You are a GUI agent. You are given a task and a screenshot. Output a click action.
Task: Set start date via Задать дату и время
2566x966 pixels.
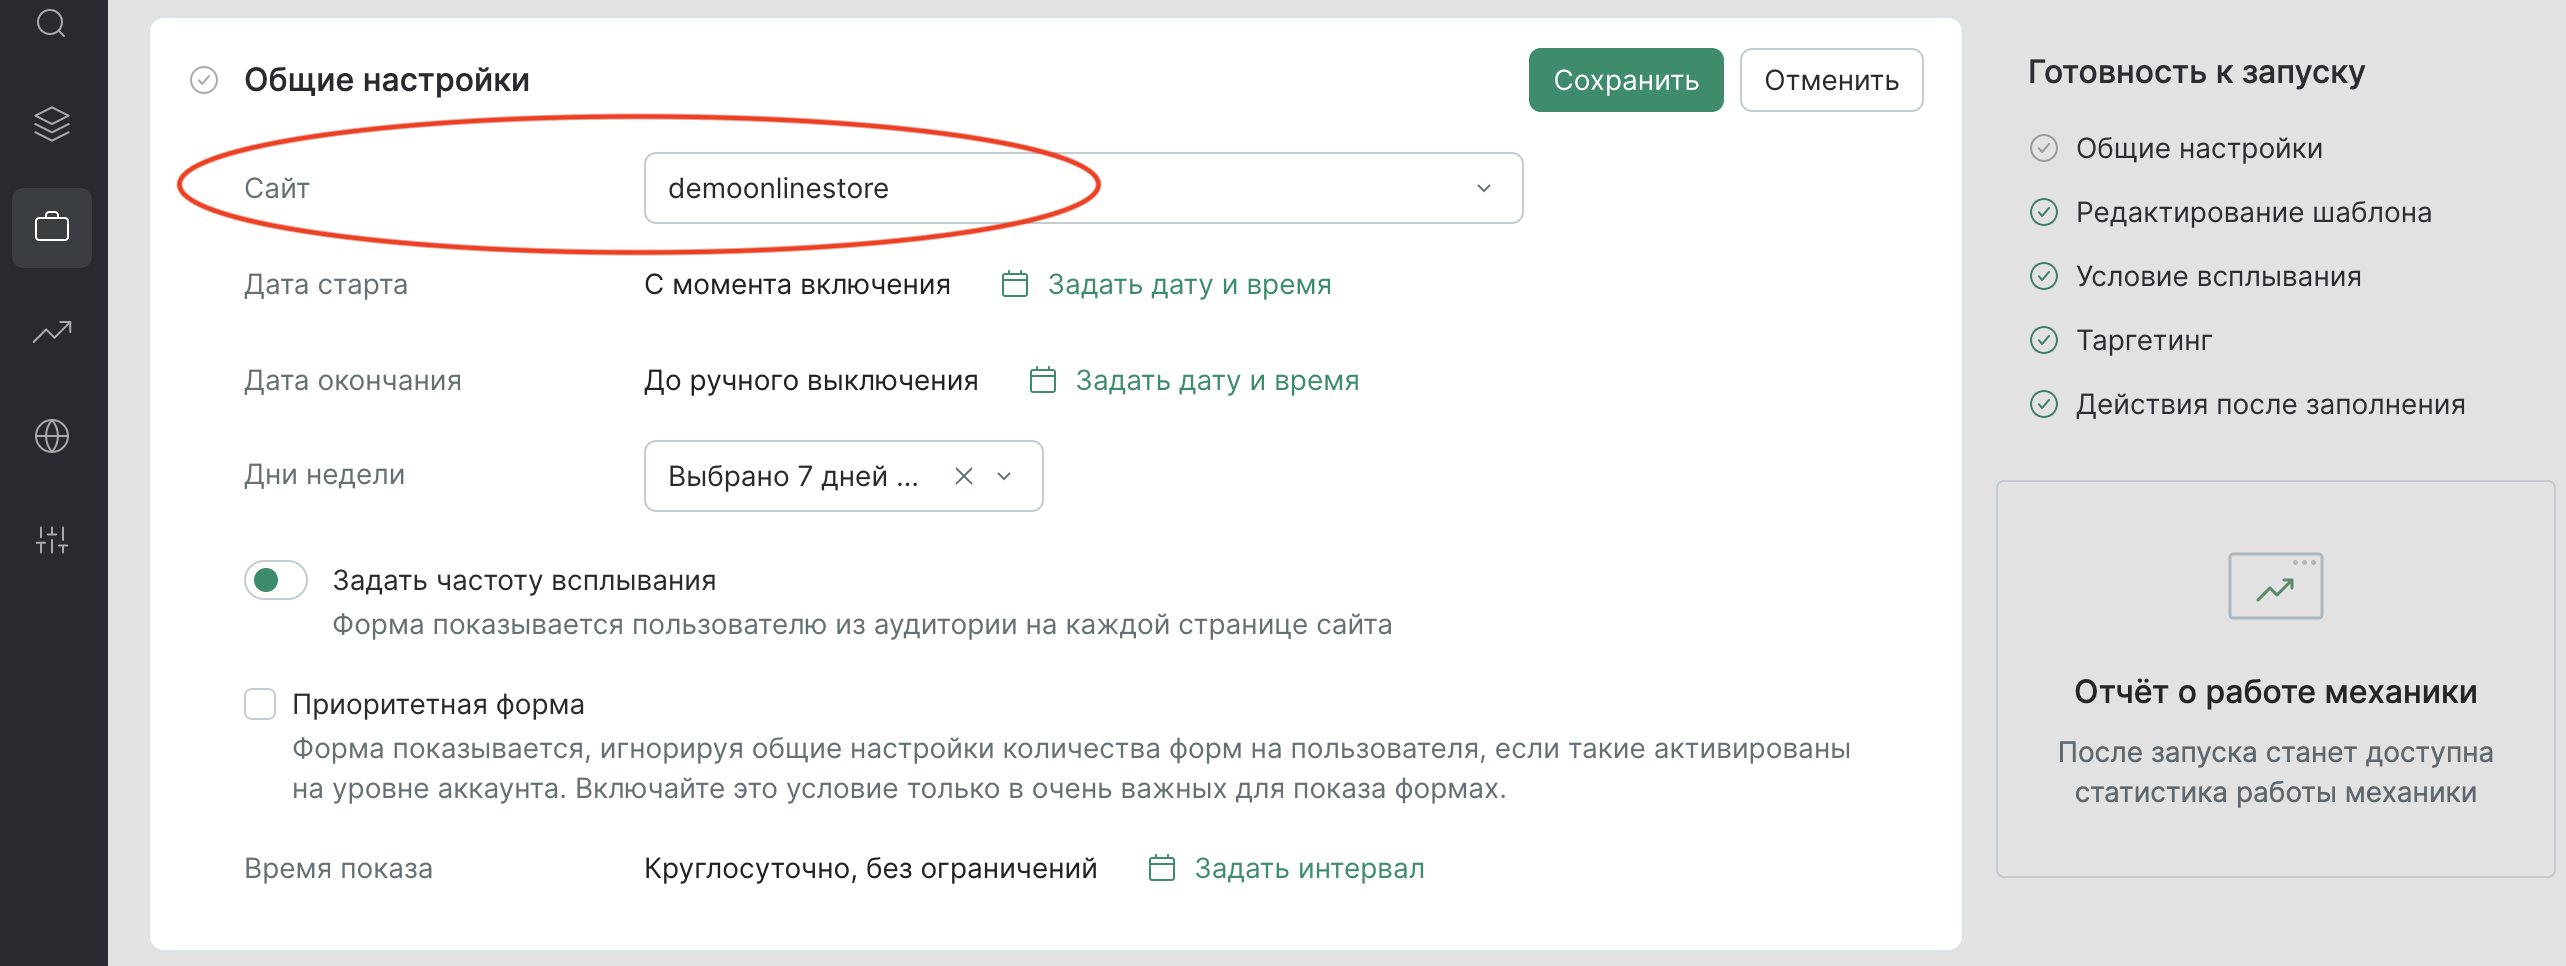1190,284
